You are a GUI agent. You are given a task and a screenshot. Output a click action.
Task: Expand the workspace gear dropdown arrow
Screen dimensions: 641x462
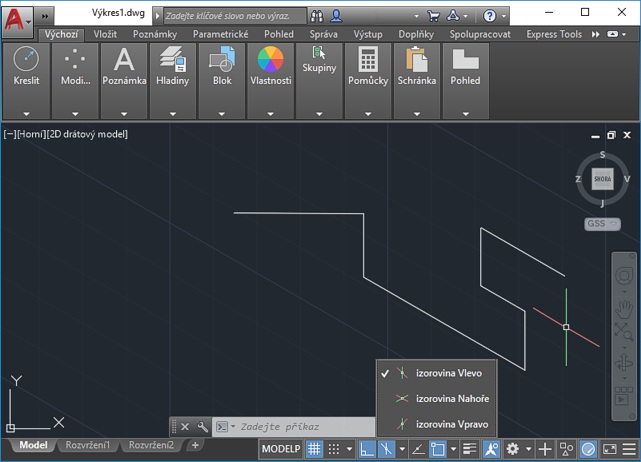529,449
